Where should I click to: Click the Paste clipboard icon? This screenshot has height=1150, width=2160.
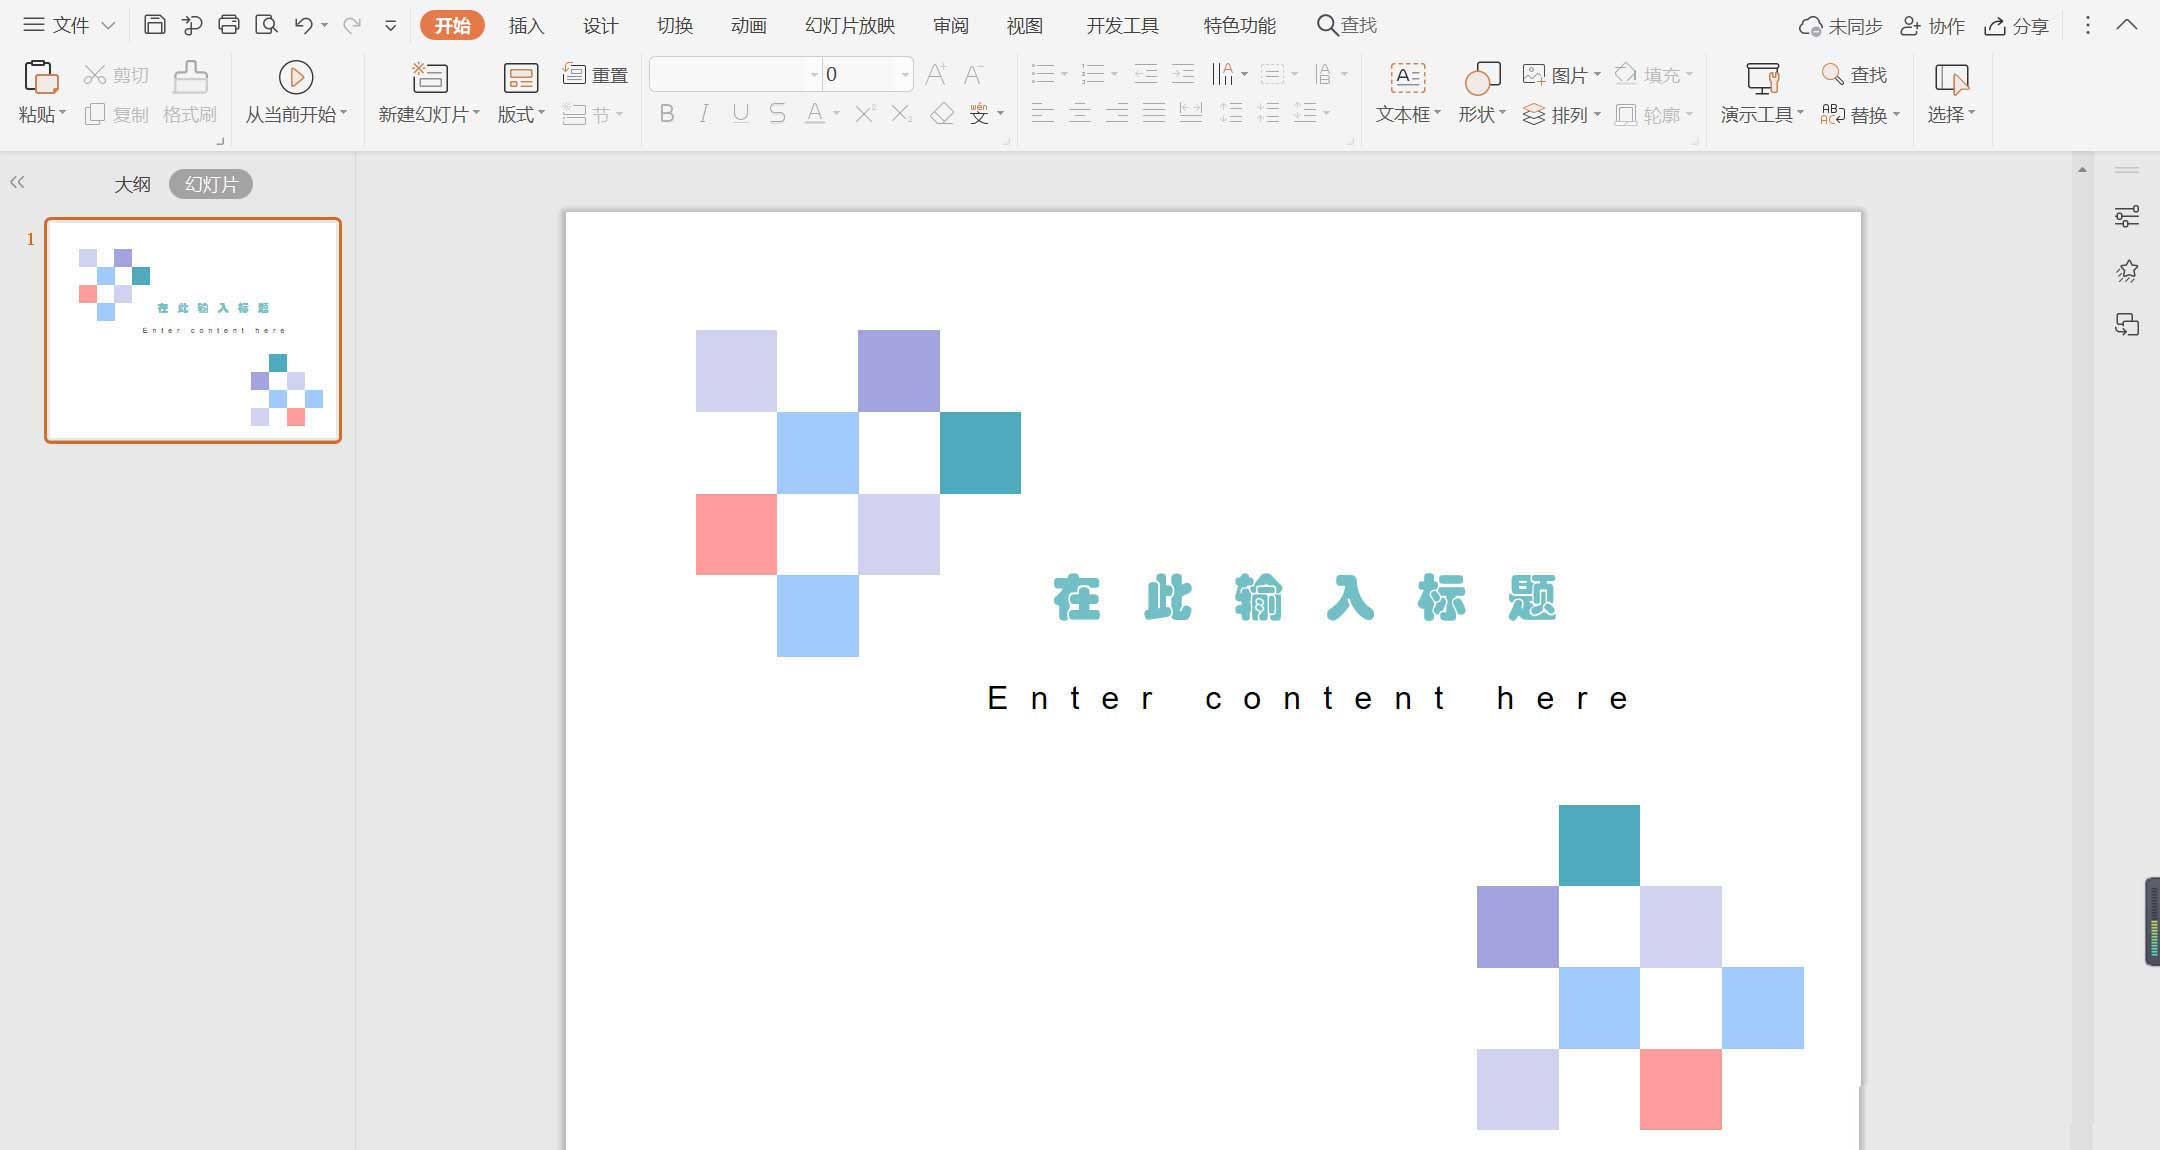(x=40, y=78)
